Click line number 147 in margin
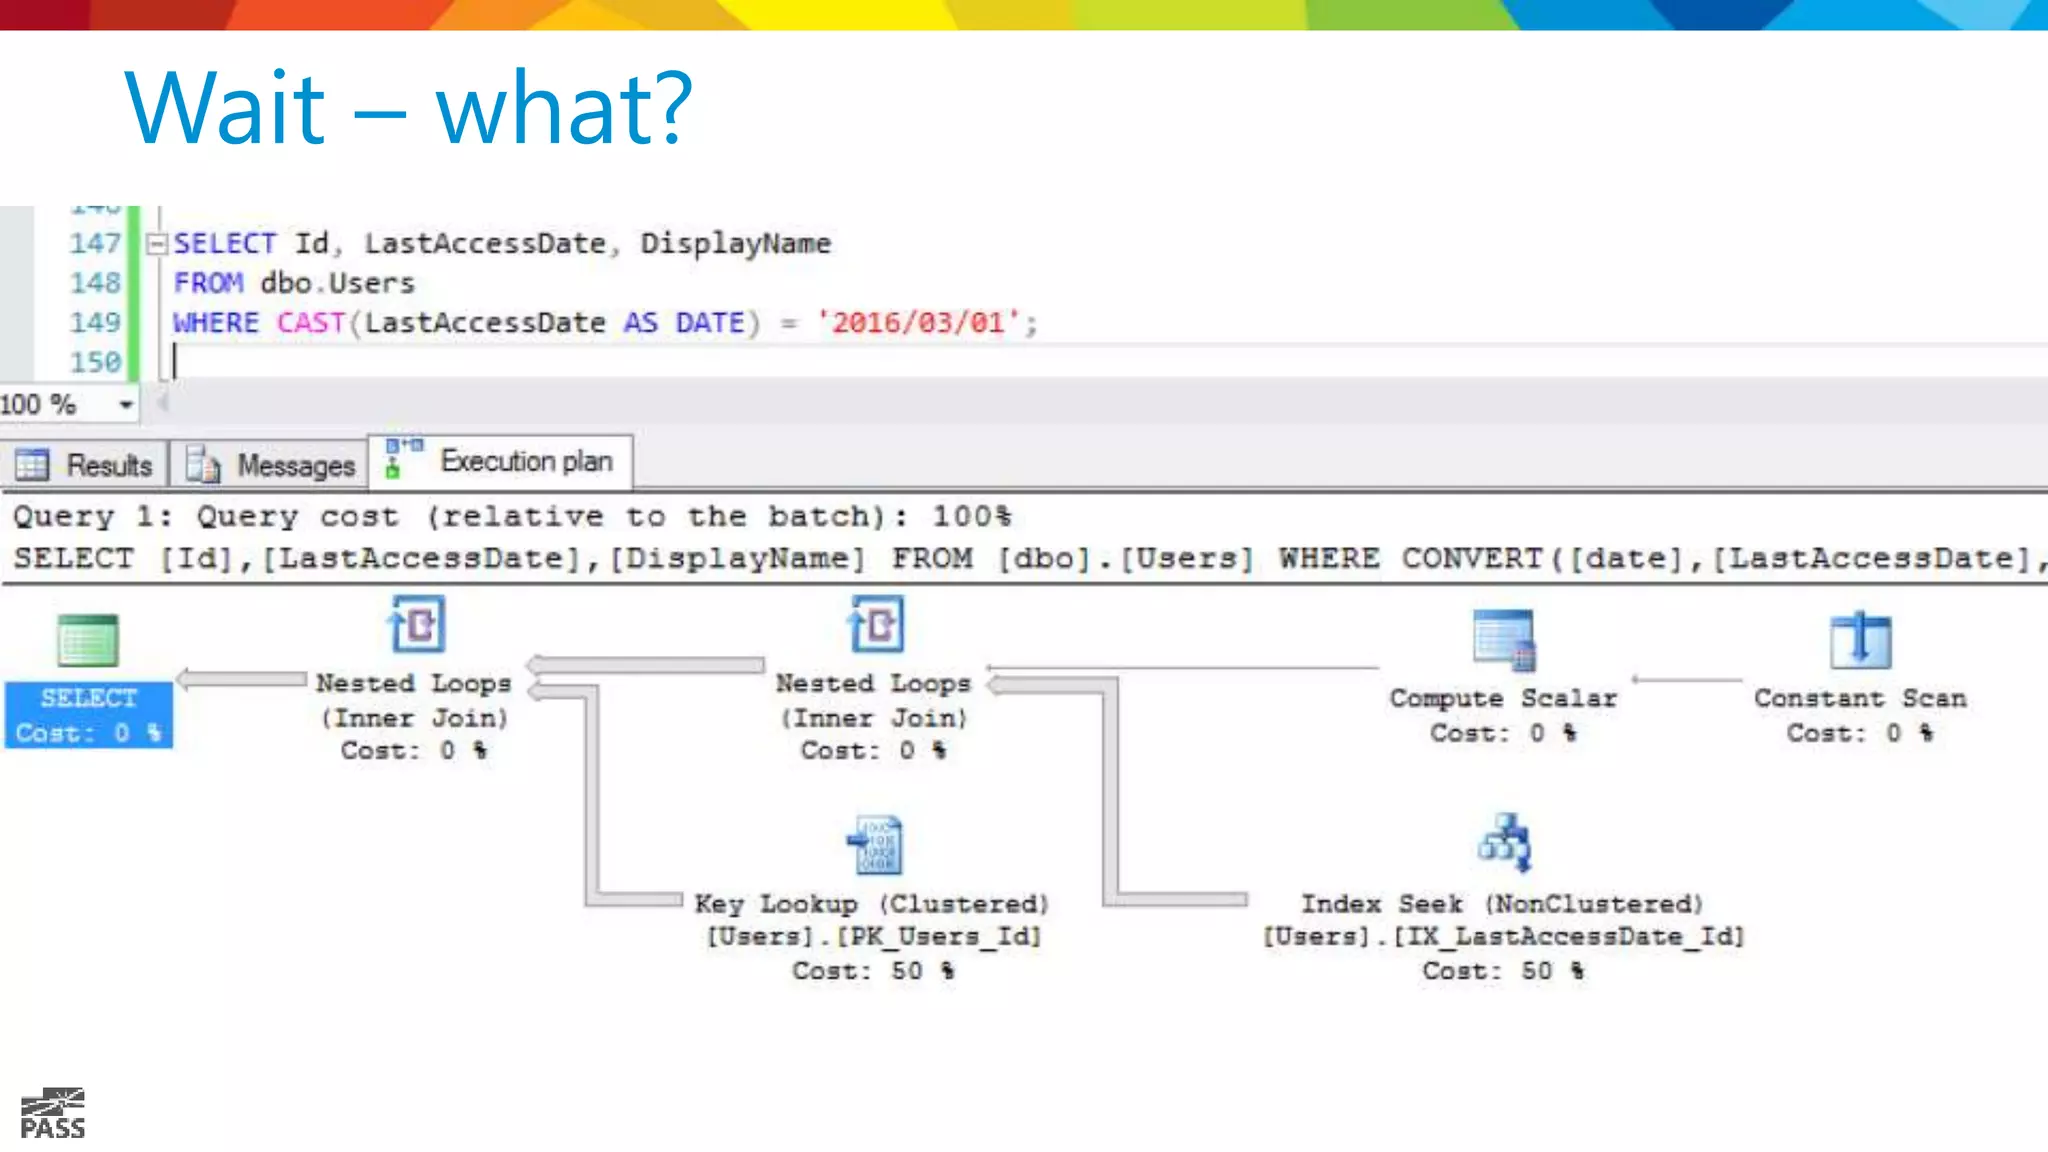The height and width of the screenshot is (1152, 2048). point(94,243)
